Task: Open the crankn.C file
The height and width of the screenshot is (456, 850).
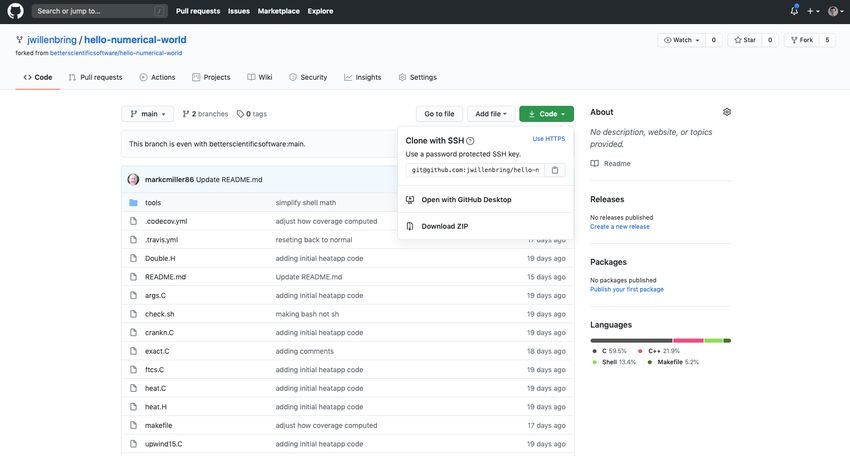Action: click(159, 332)
